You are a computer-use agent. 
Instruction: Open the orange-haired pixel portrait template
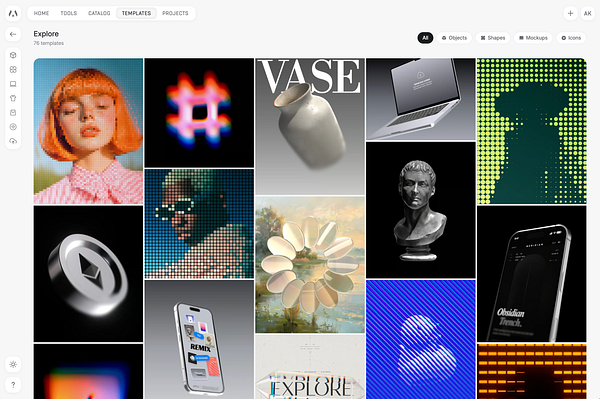point(88,131)
